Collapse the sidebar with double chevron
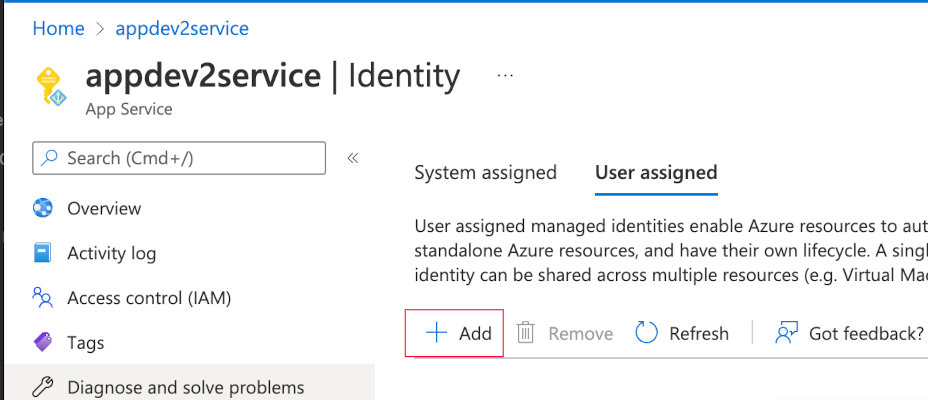 pyautogui.click(x=352, y=158)
